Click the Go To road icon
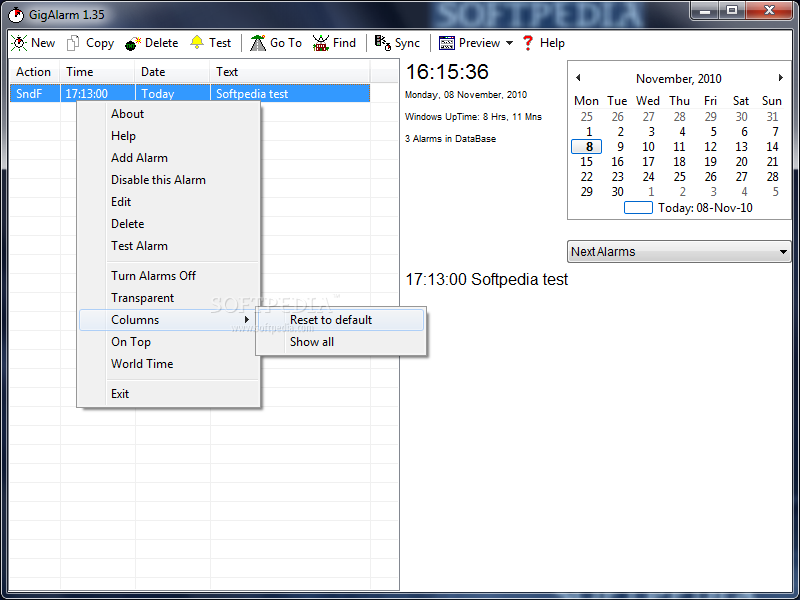Image resolution: width=800 pixels, height=600 pixels. pyautogui.click(x=258, y=43)
